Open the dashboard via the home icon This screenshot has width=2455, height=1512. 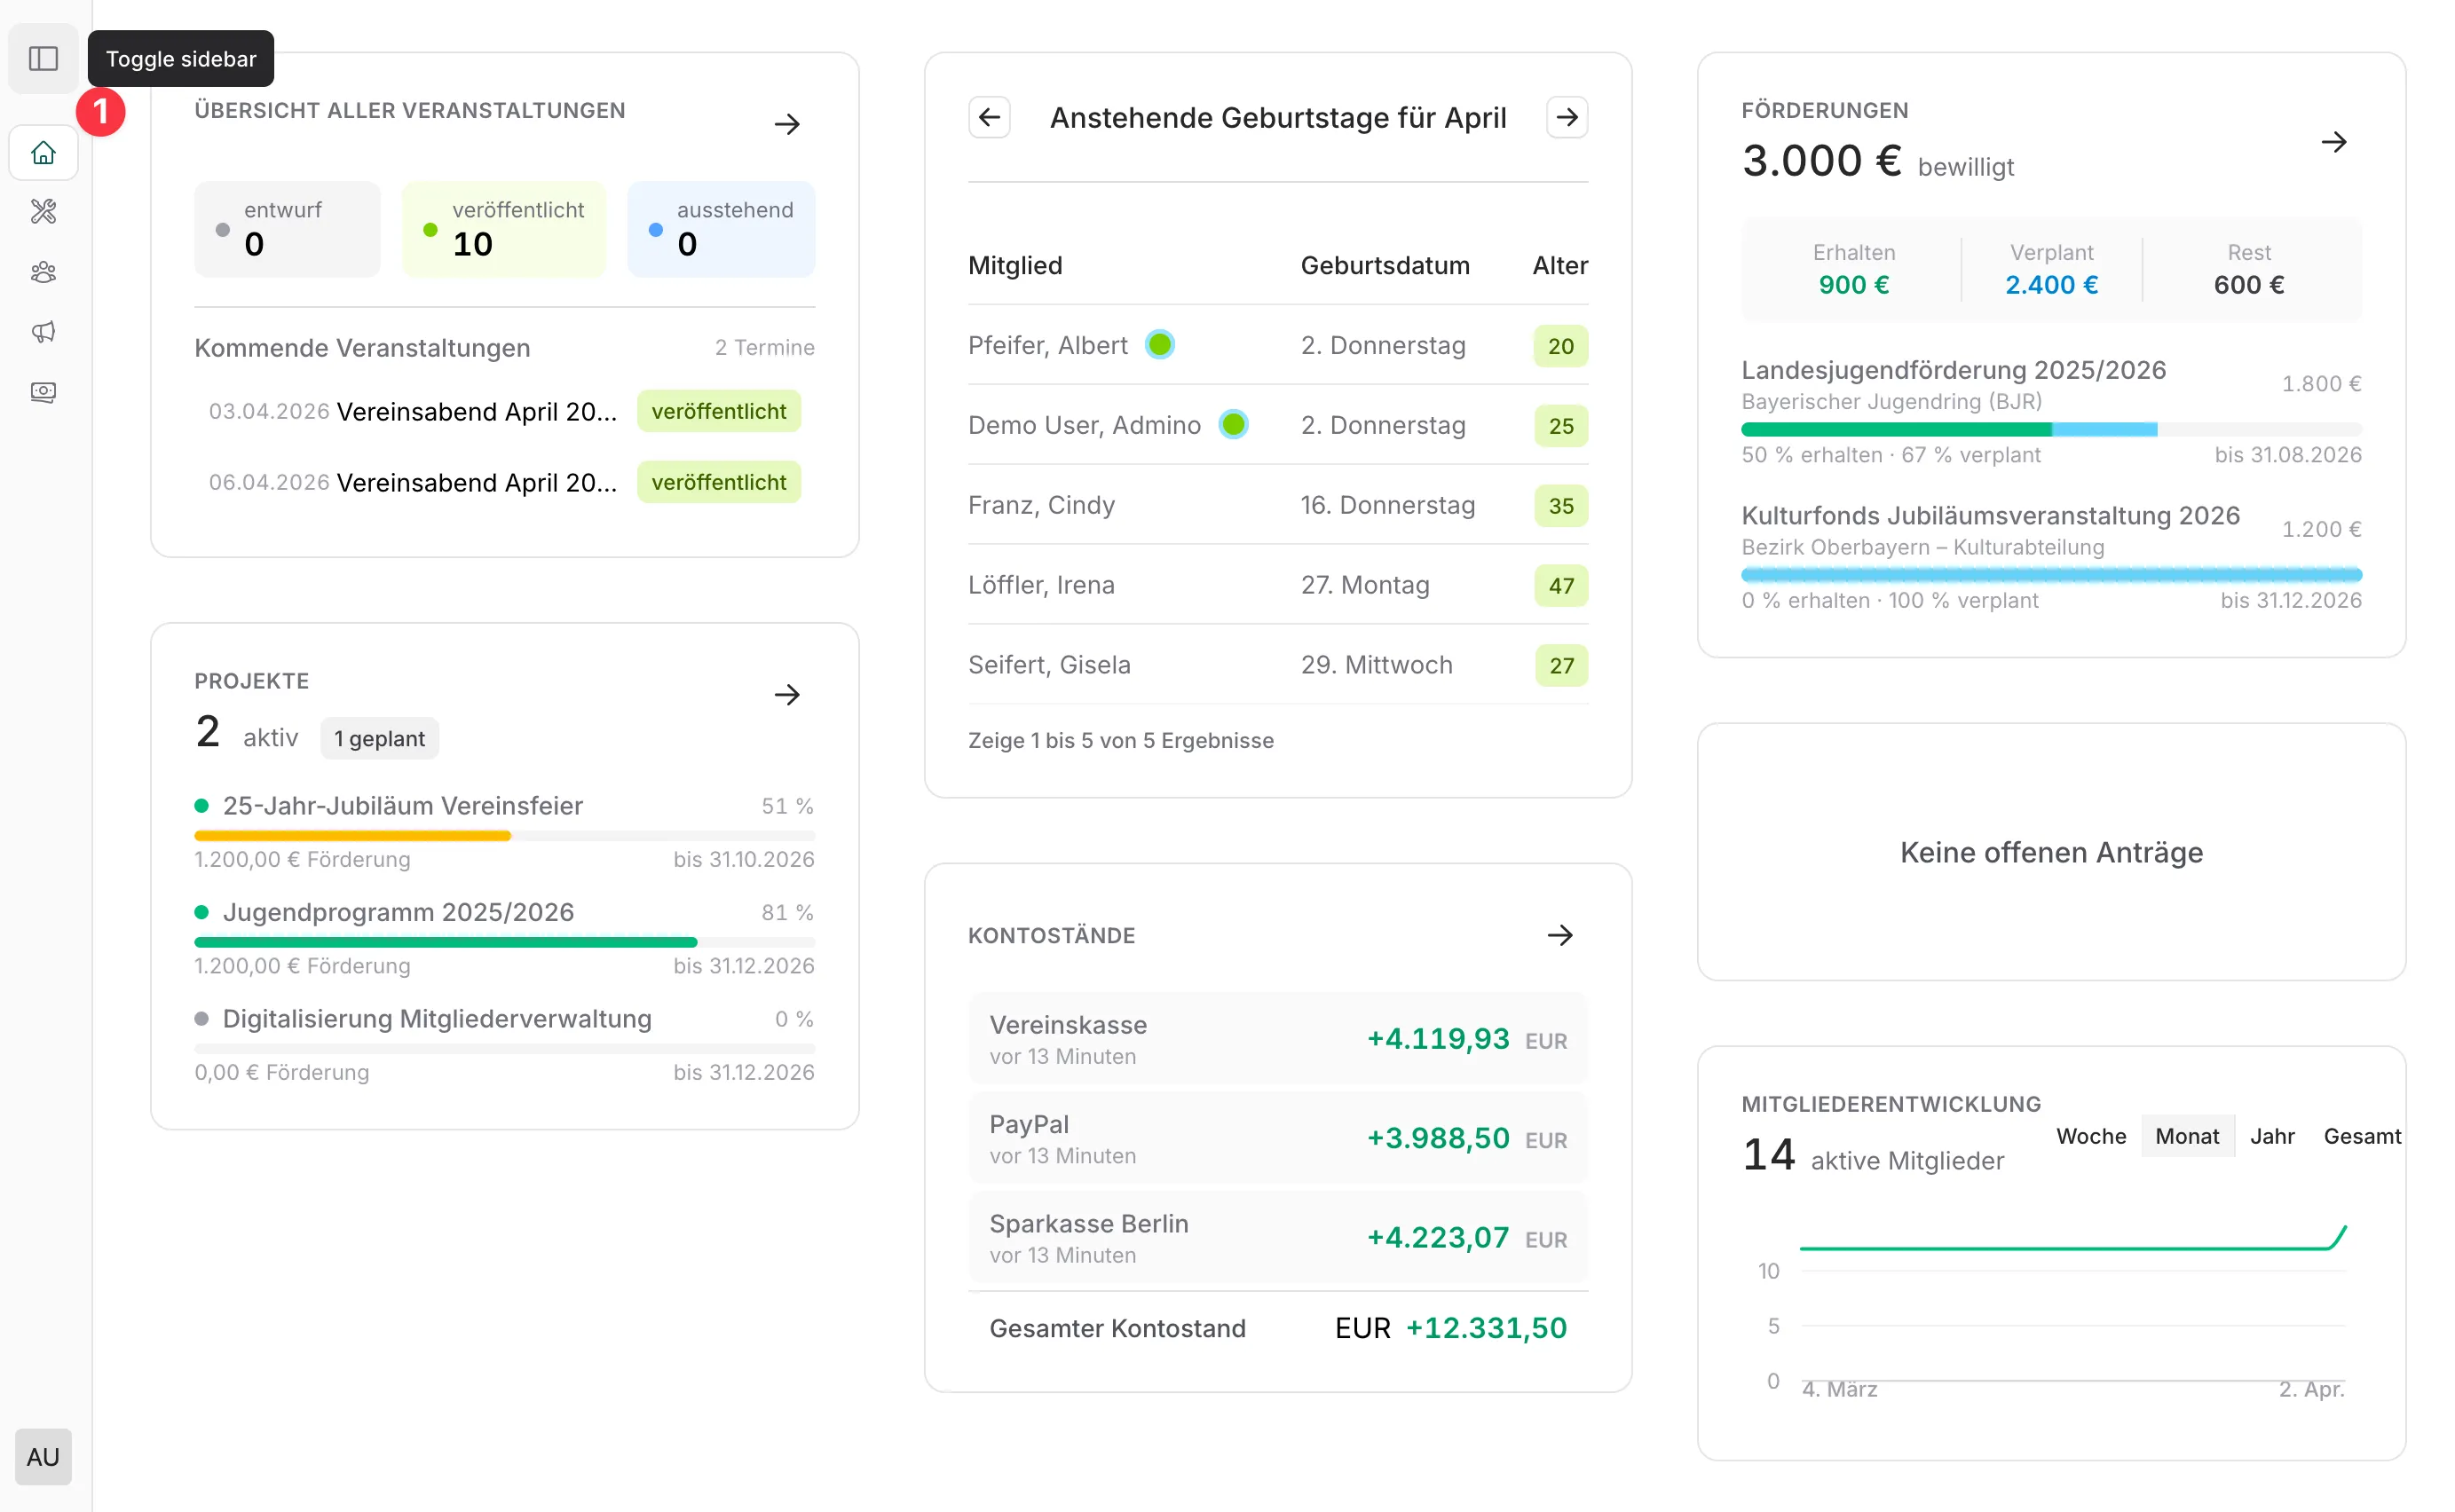pos(43,152)
